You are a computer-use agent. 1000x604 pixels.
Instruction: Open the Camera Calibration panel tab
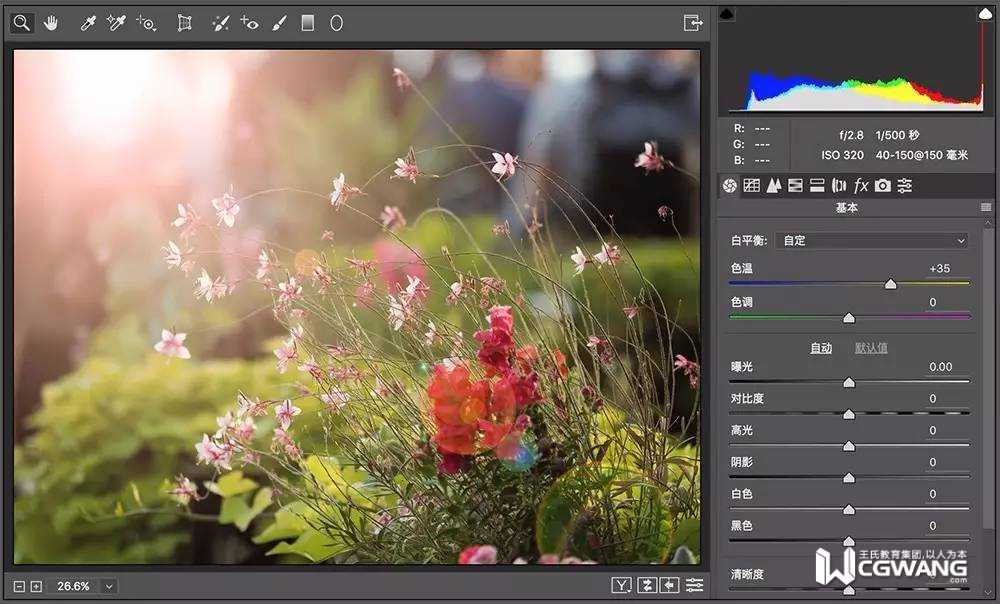883,186
